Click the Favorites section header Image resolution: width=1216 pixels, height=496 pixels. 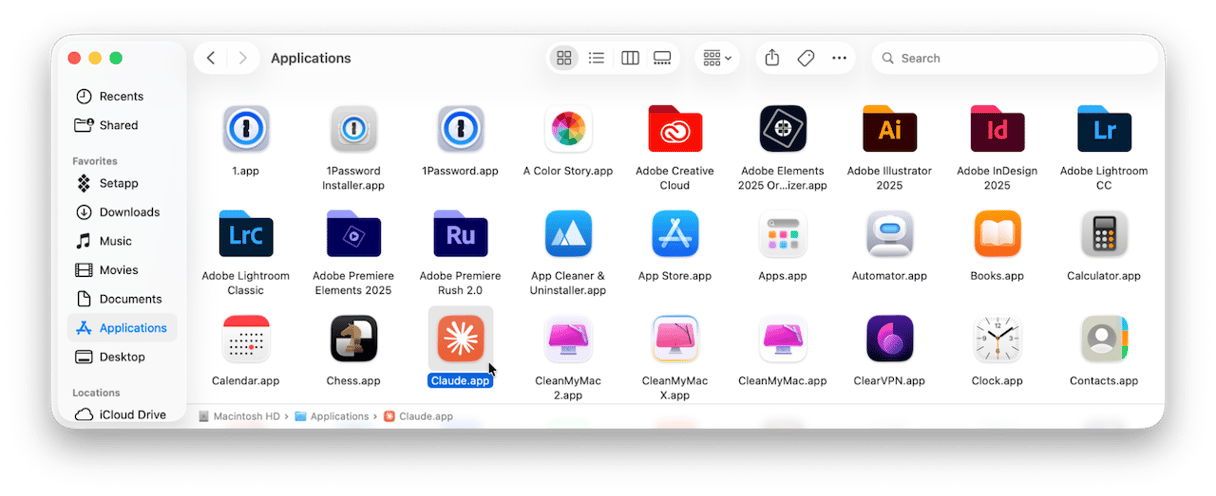(x=95, y=161)
